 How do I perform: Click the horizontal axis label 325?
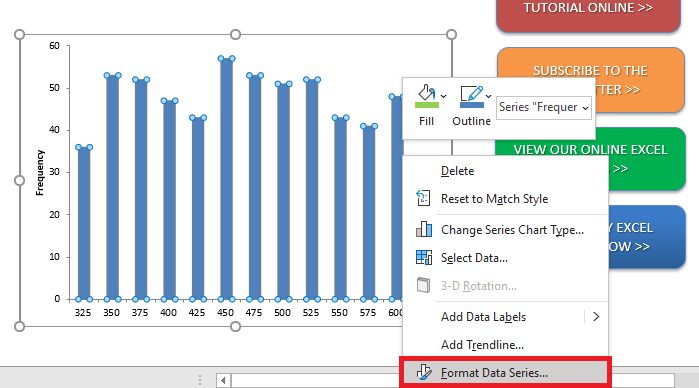tap(83, 313)
